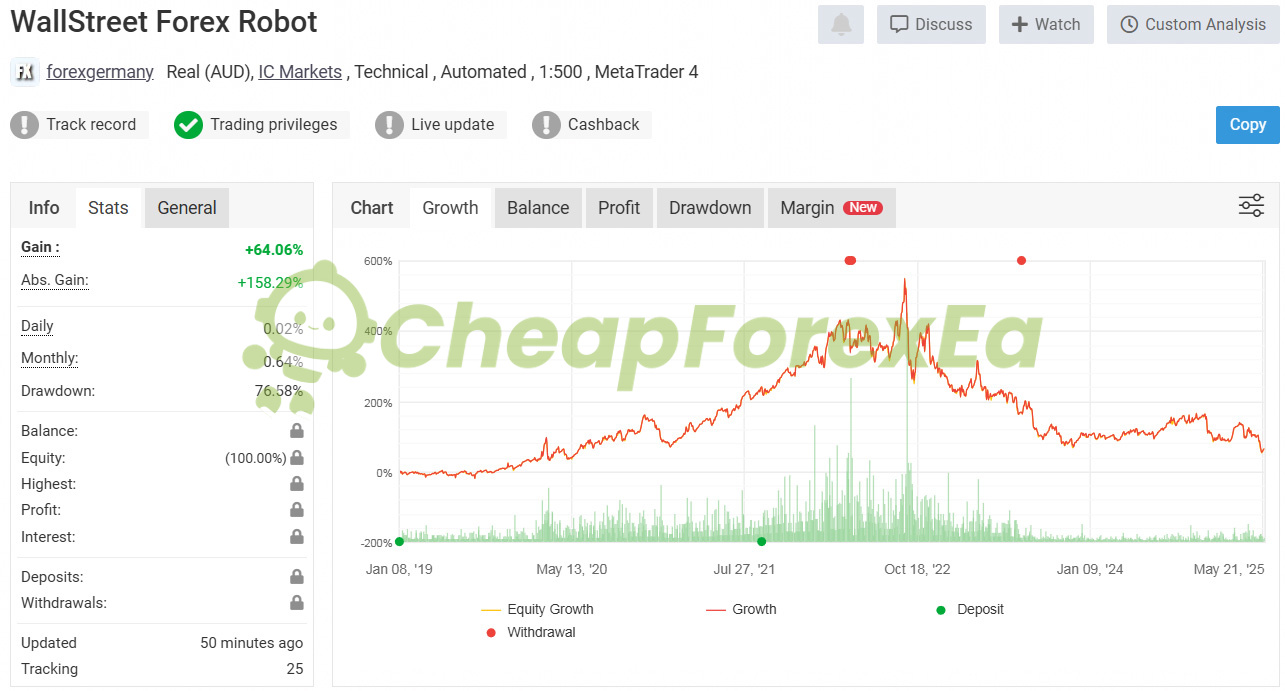Click the blue Copy button

click(1248, 125)
